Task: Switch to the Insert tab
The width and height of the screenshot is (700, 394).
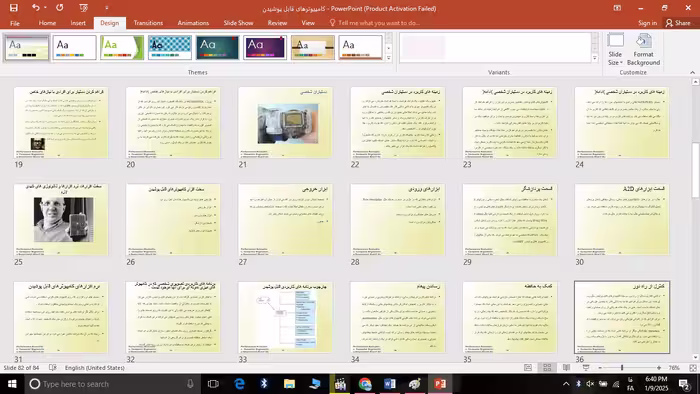Action: pos(78,23)
